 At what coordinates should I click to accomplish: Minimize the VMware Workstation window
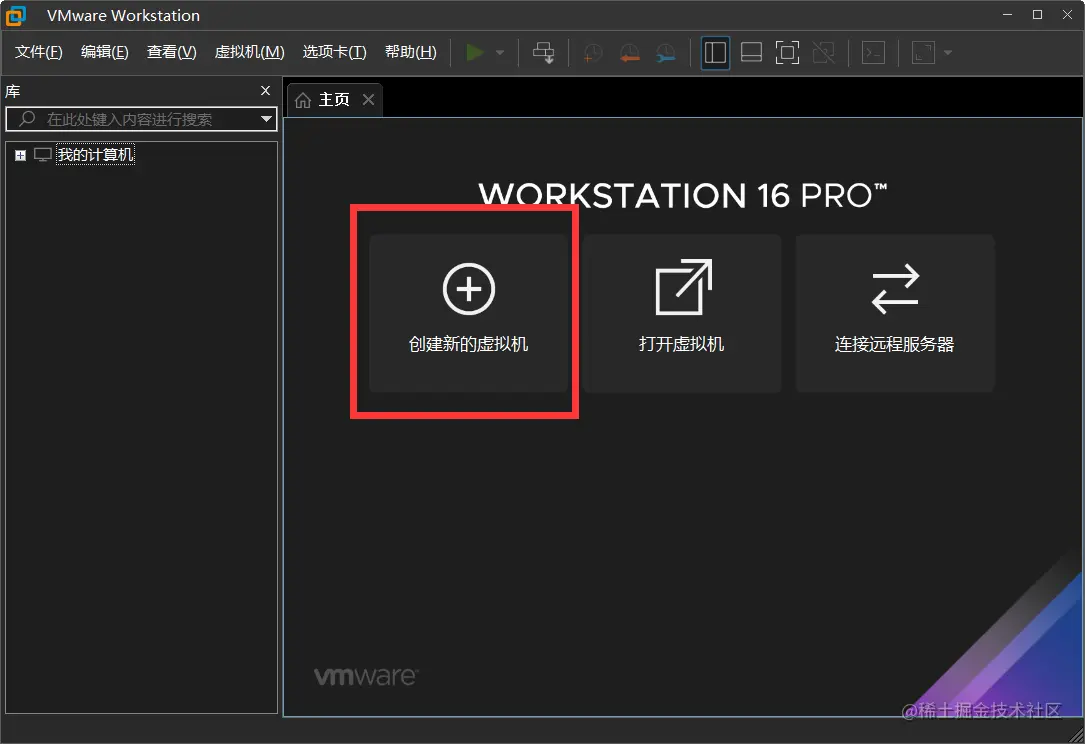[1008, 15]
